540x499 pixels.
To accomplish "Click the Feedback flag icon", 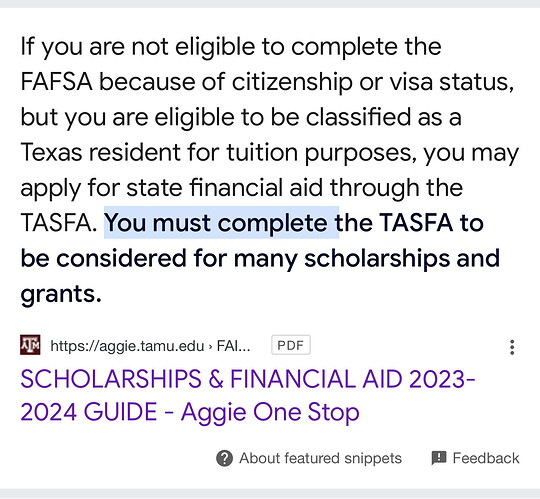I will (x=439, y=458).
